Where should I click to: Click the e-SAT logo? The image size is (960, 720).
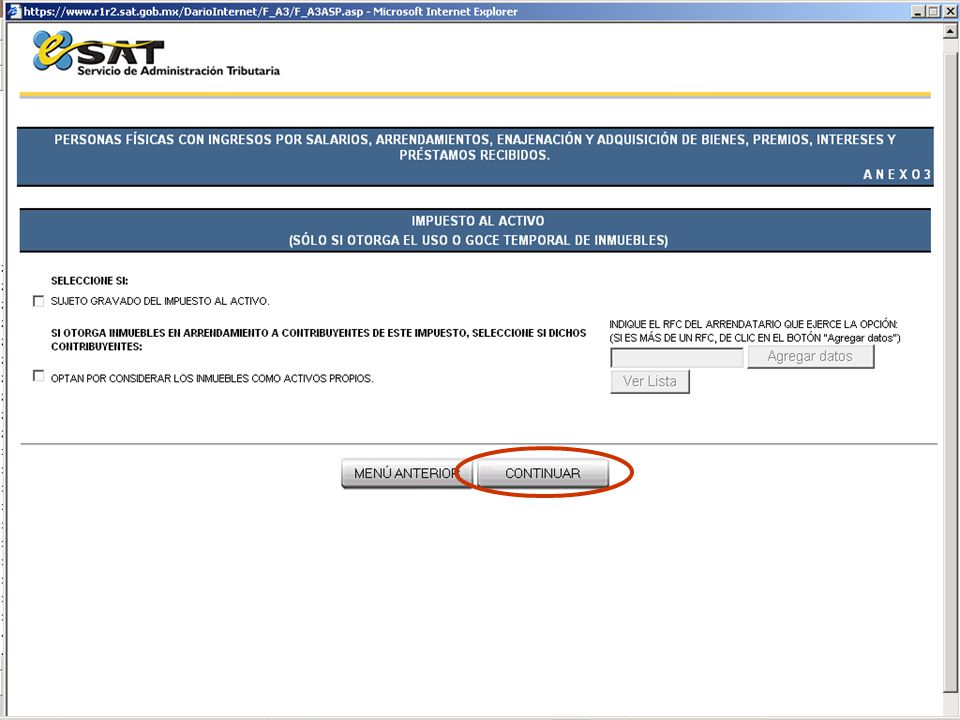98,51
